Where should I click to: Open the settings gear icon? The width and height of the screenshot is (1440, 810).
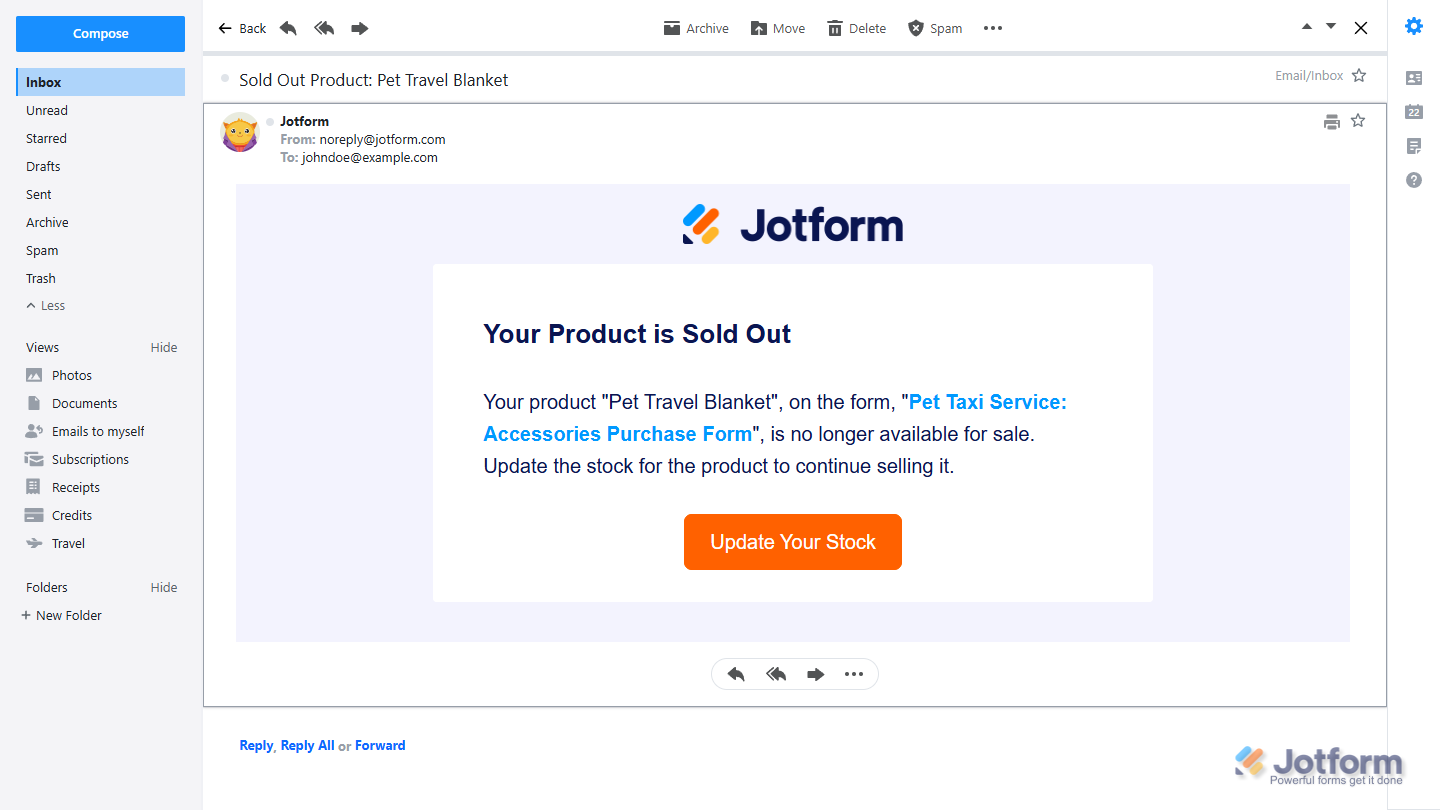pos(1414,27)
